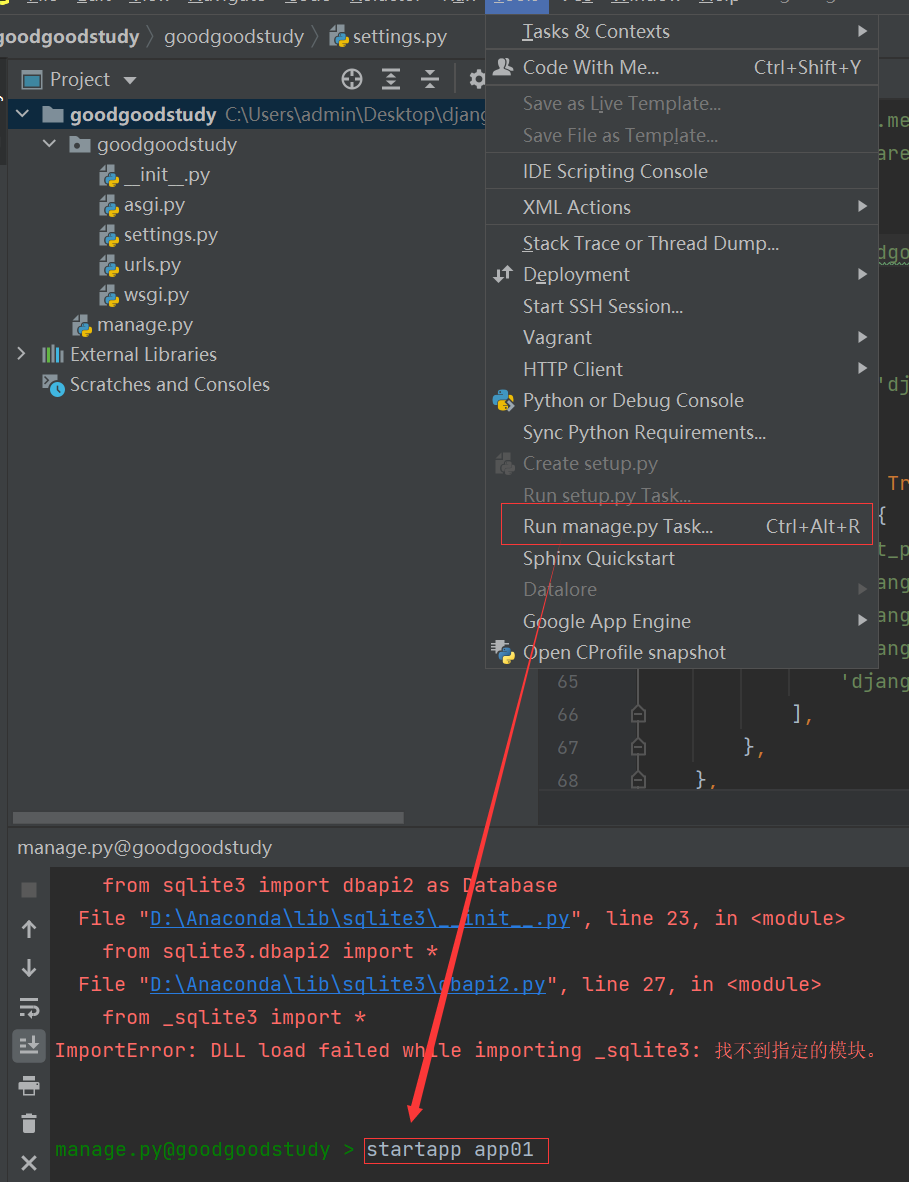
Task: Open Project panel gear settings
Action: [477, 80]
